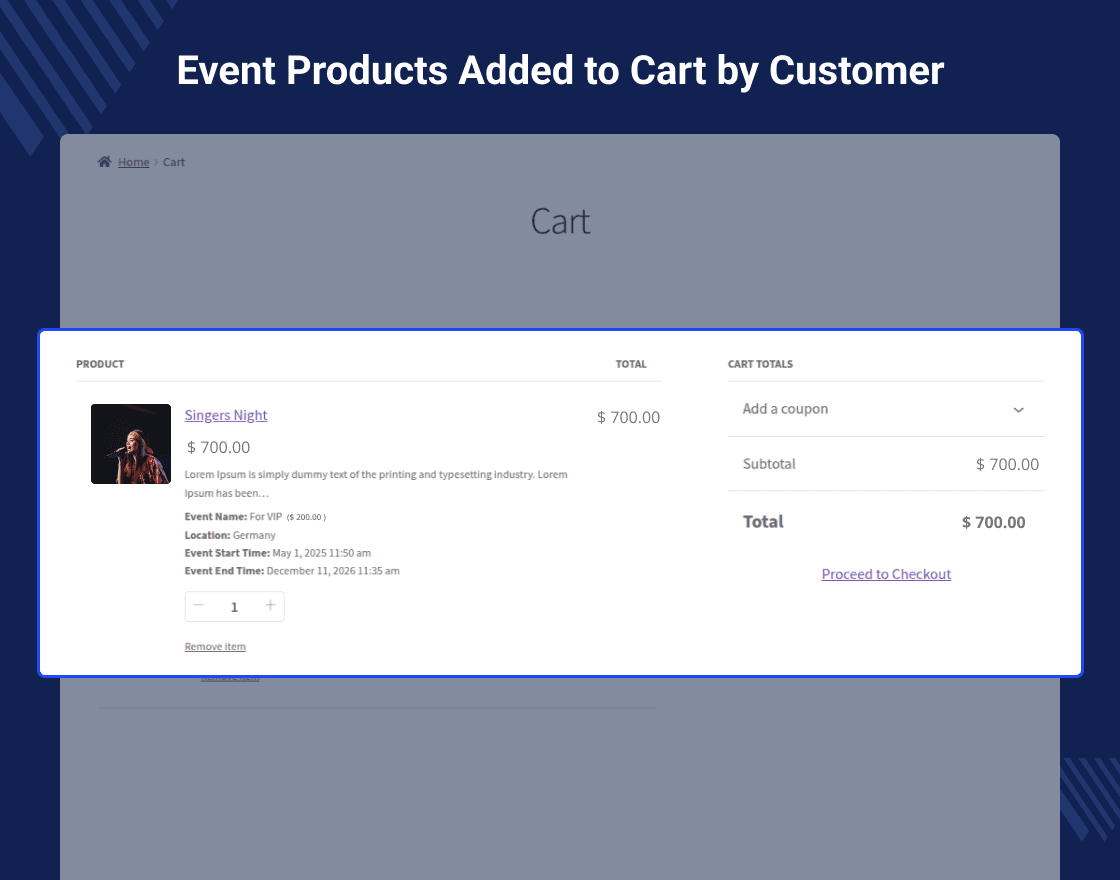The height and width of the screenshot is (880, 1120).
Task: Click the CART TOTALS section heading
Action: [x=760, y=364]
